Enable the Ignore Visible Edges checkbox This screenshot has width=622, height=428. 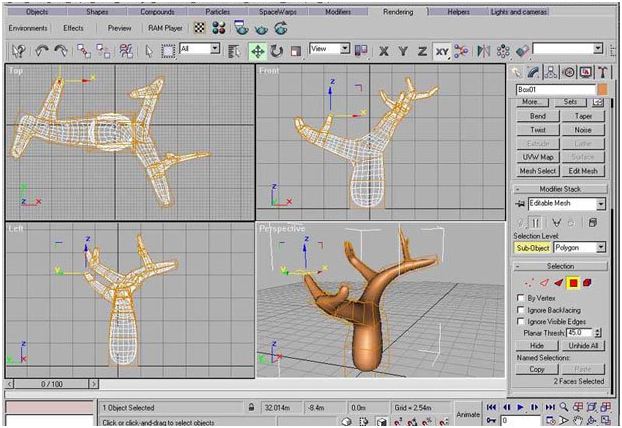(521, 321)
